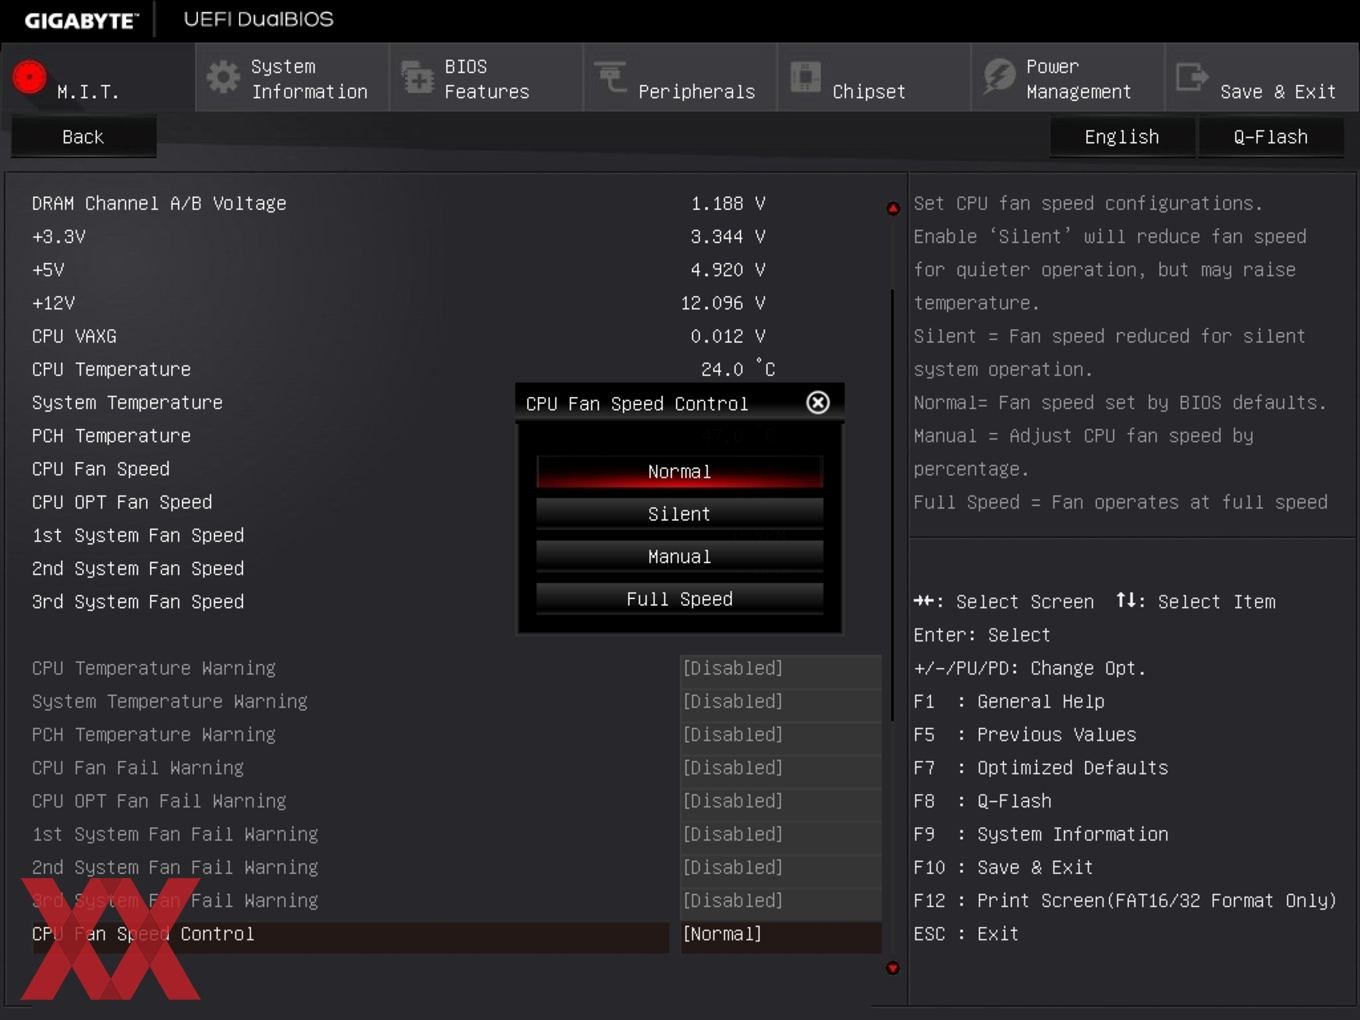
Task: Open the System Information tab
Action: 292,77
